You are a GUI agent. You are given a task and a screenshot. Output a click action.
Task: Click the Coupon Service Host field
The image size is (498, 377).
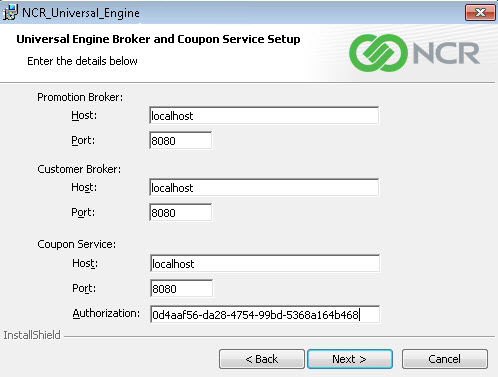tap(265, 264)
